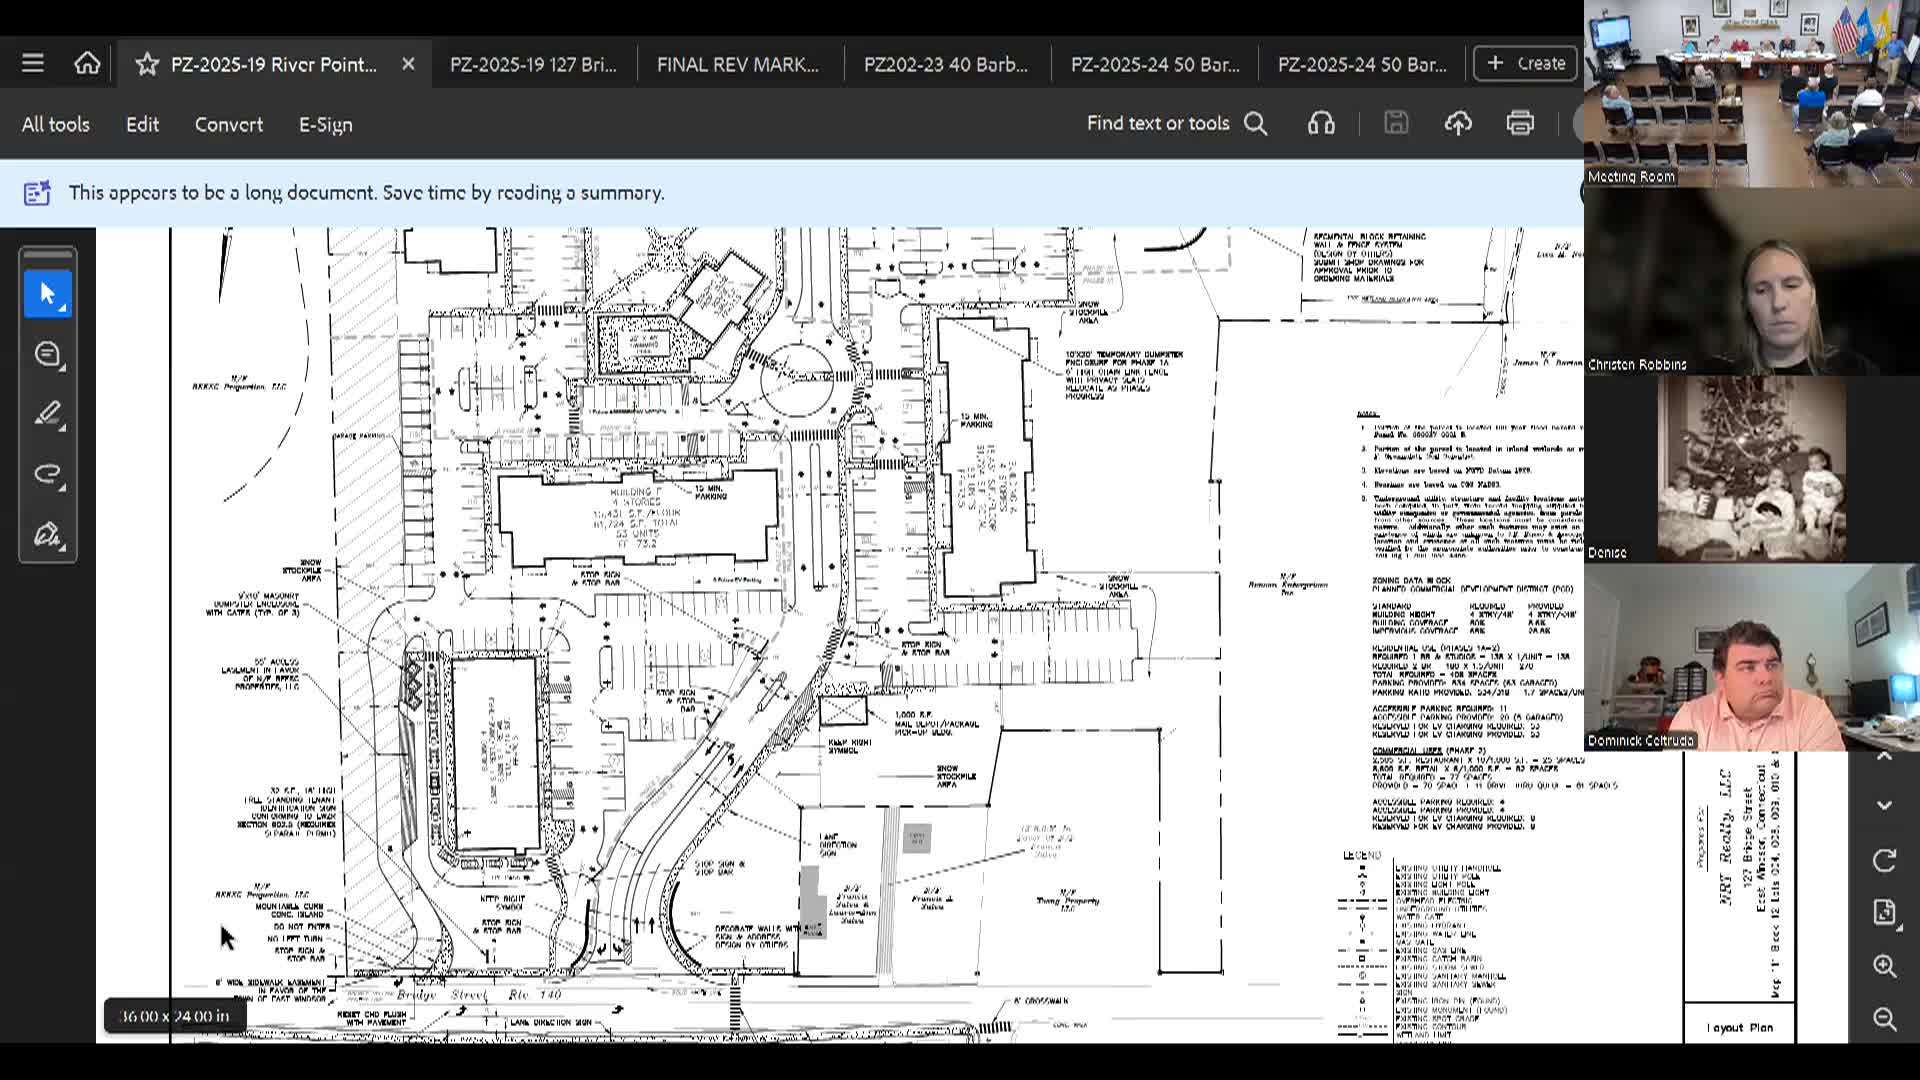Go to next page down chevron
Viewport: 1920px width, 1080px height.
tap(1884, 805)
